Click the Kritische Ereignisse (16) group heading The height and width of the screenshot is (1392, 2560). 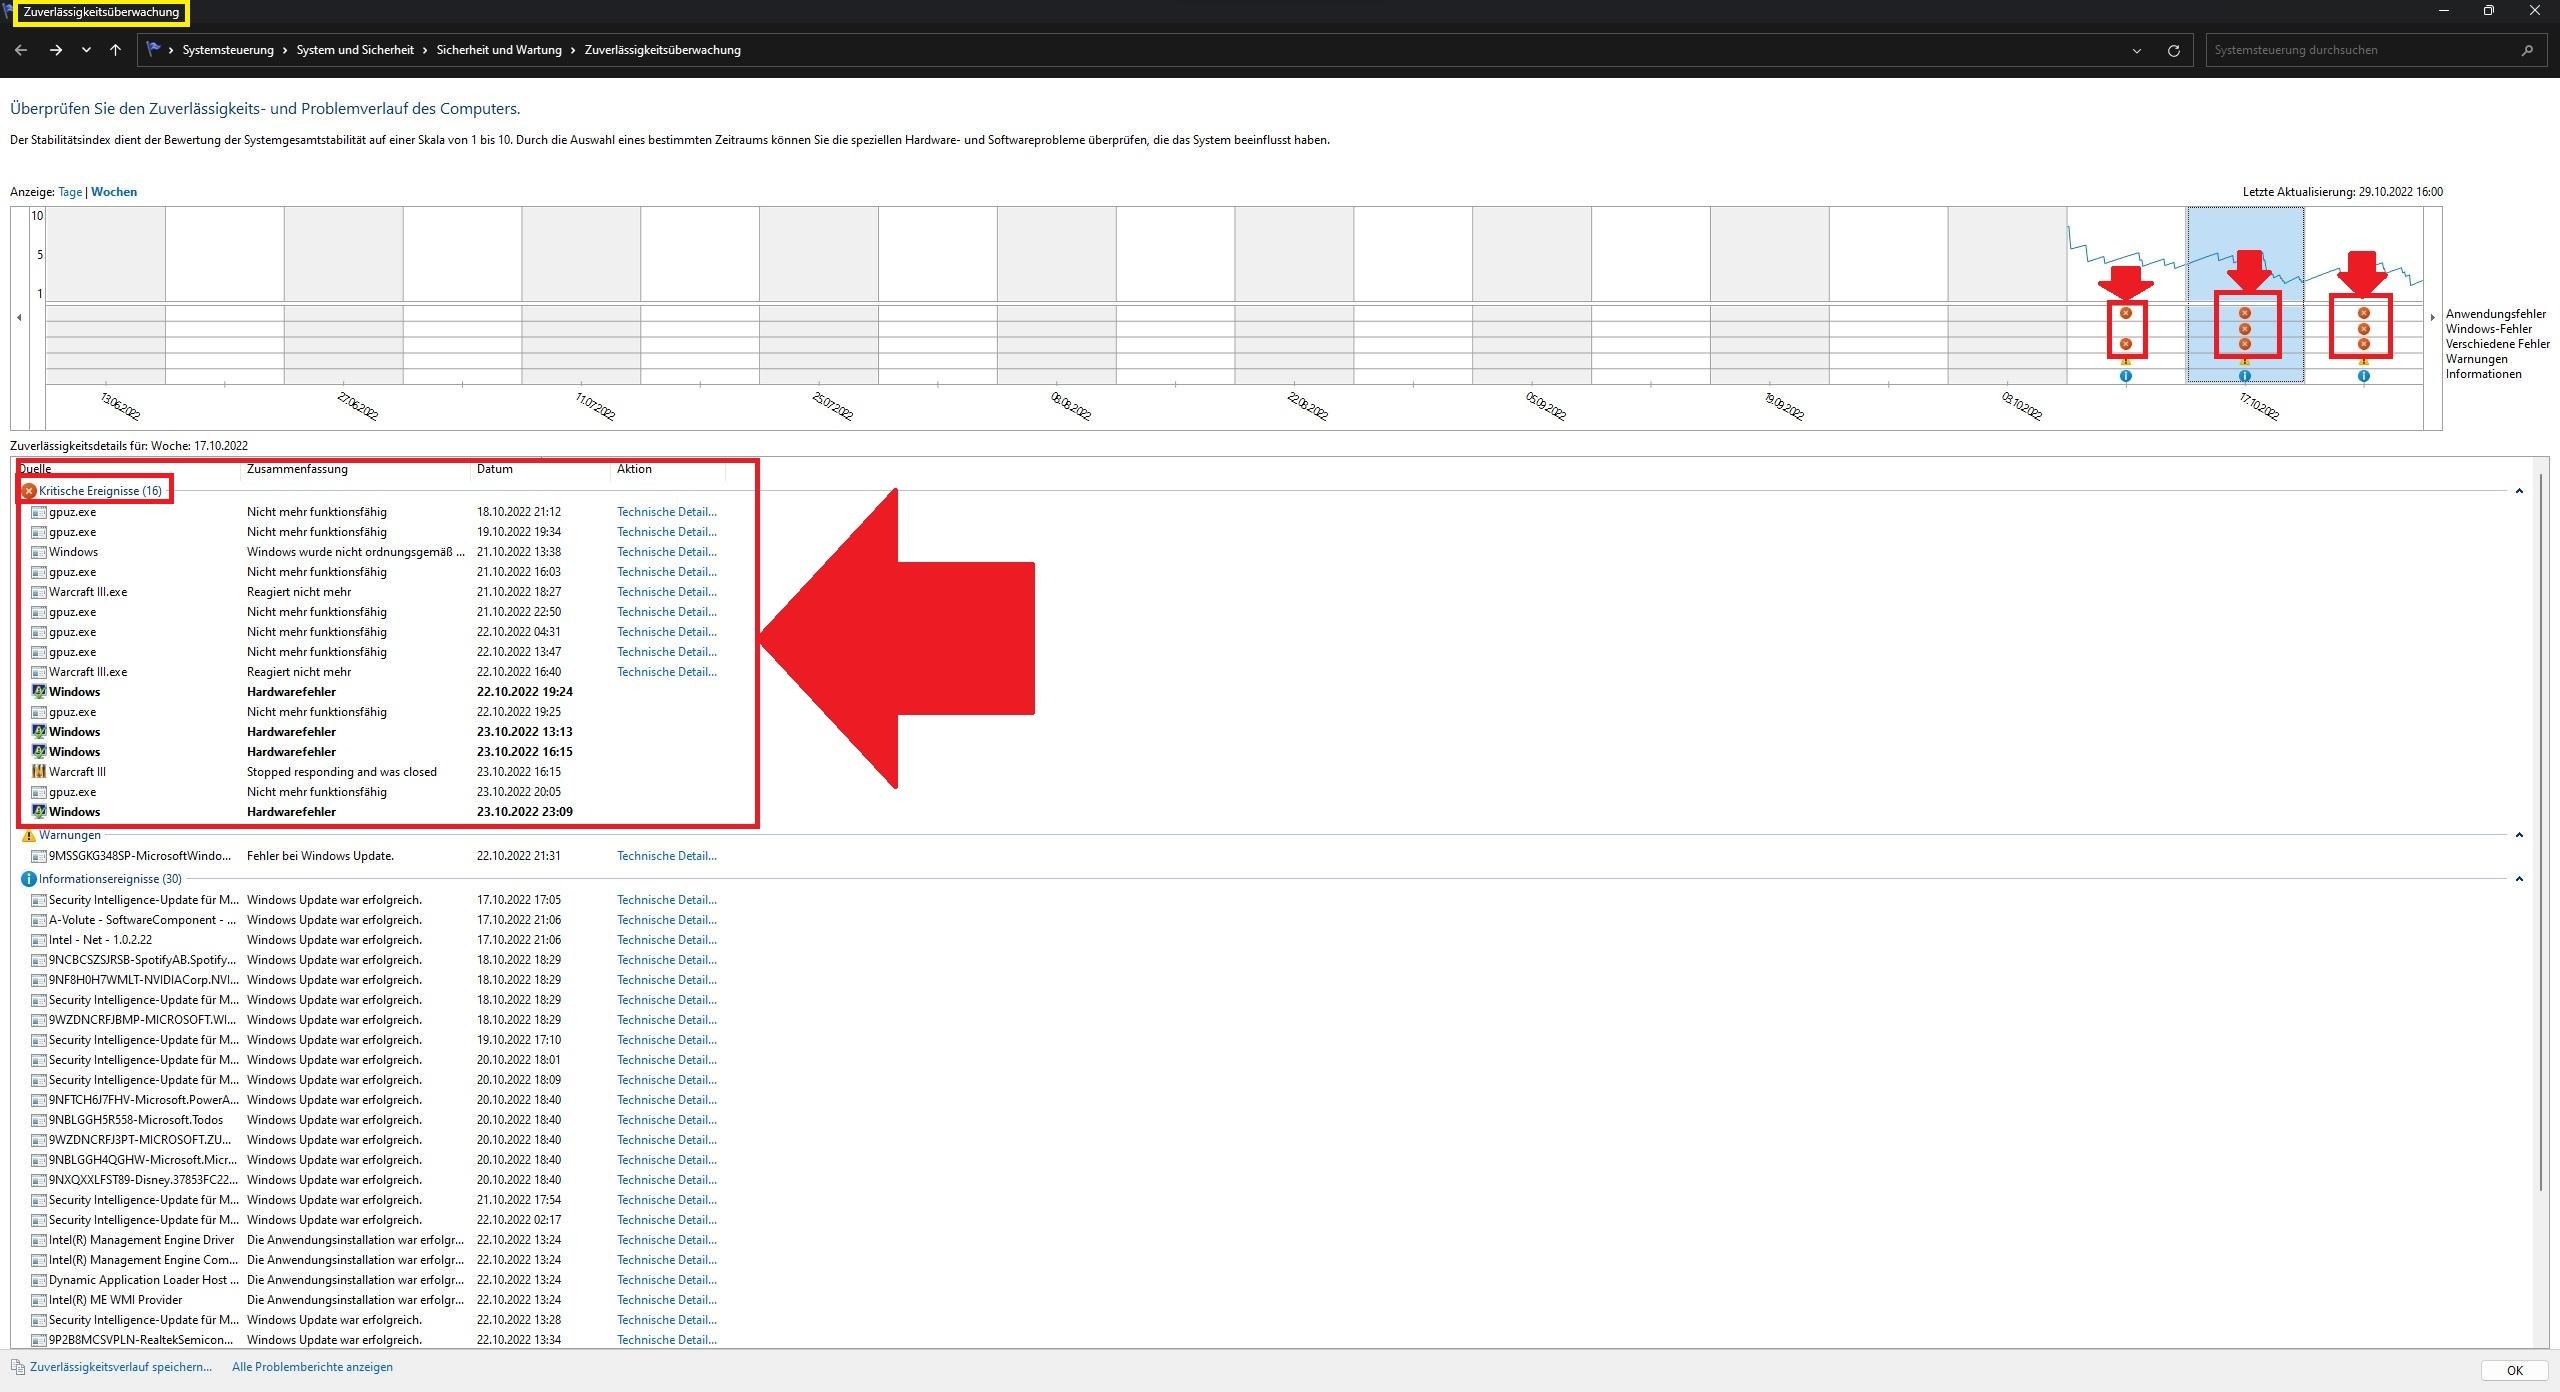[100, 491]
